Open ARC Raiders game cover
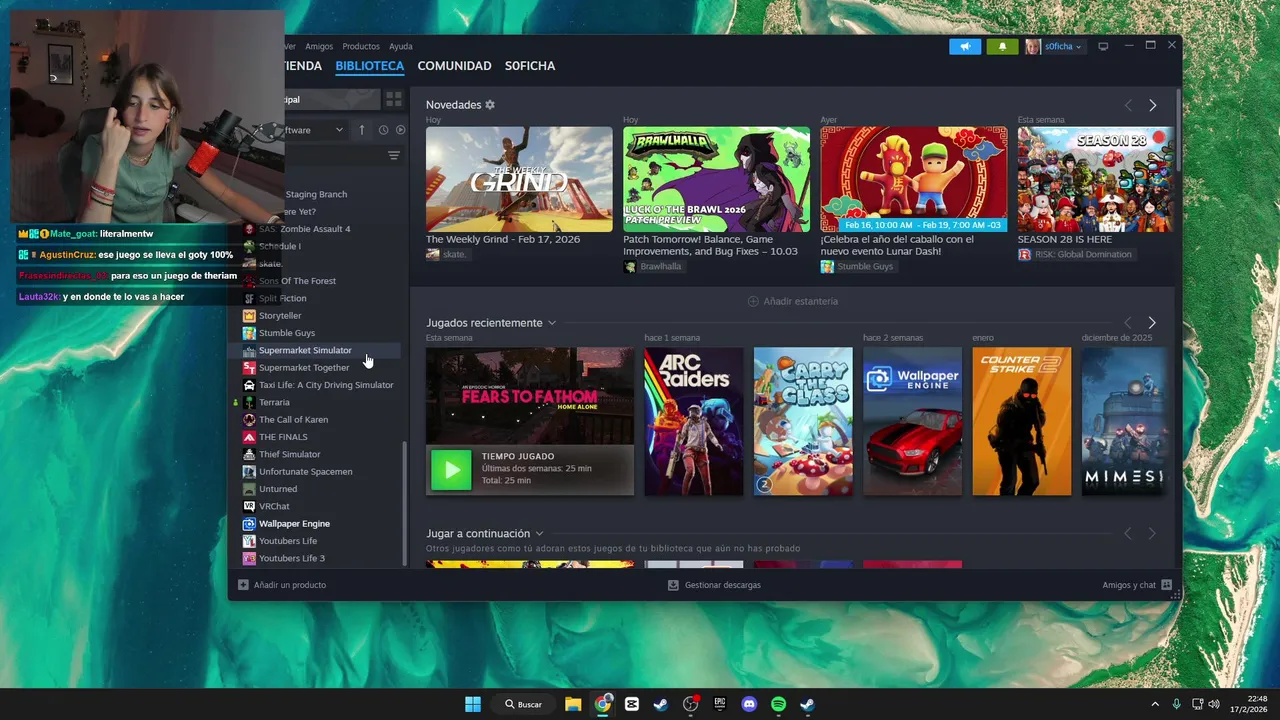The height and width of the screenshot is (720, 1280). [693, 421]
